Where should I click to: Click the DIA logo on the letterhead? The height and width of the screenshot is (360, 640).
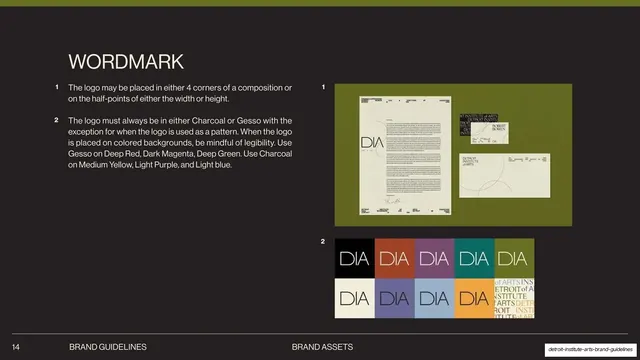coord(372,142)
